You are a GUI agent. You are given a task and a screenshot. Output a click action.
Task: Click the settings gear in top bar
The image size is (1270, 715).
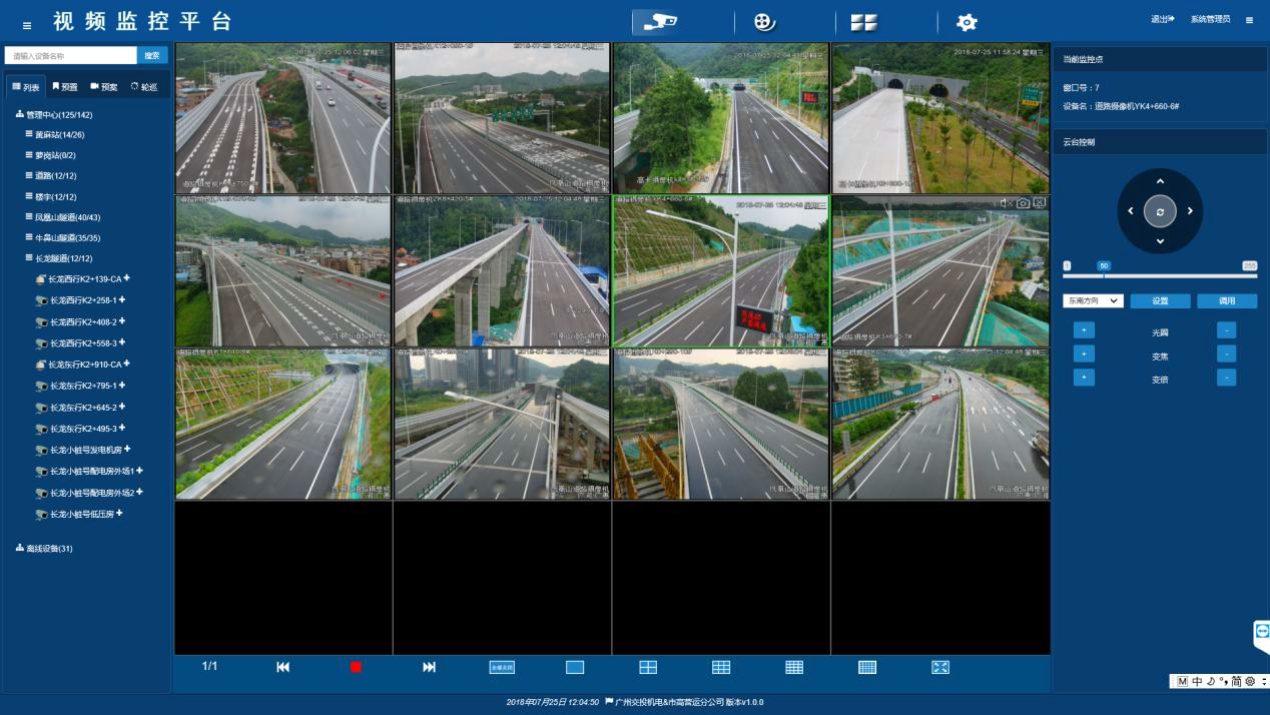966,22
